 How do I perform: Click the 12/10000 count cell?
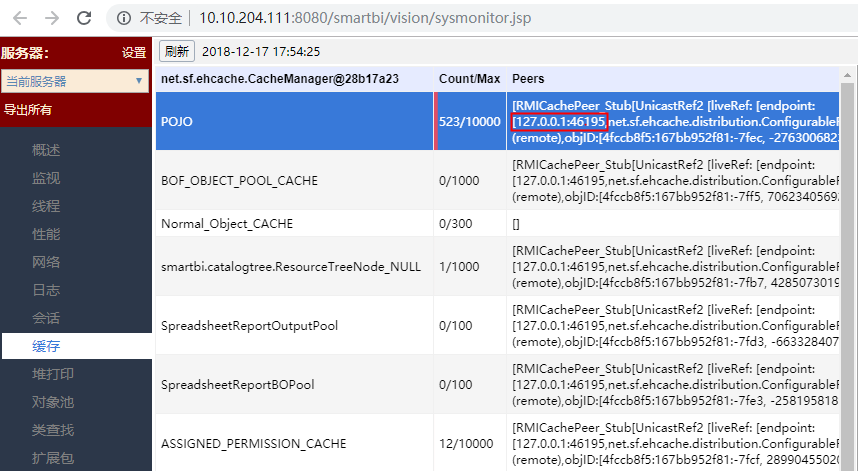[469, 443]
